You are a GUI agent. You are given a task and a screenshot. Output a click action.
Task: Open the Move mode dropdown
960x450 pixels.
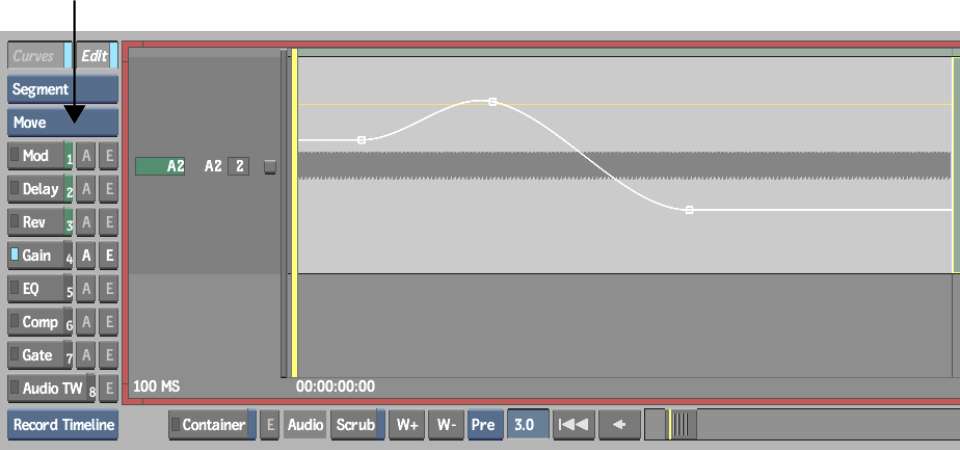click(62, 122)
